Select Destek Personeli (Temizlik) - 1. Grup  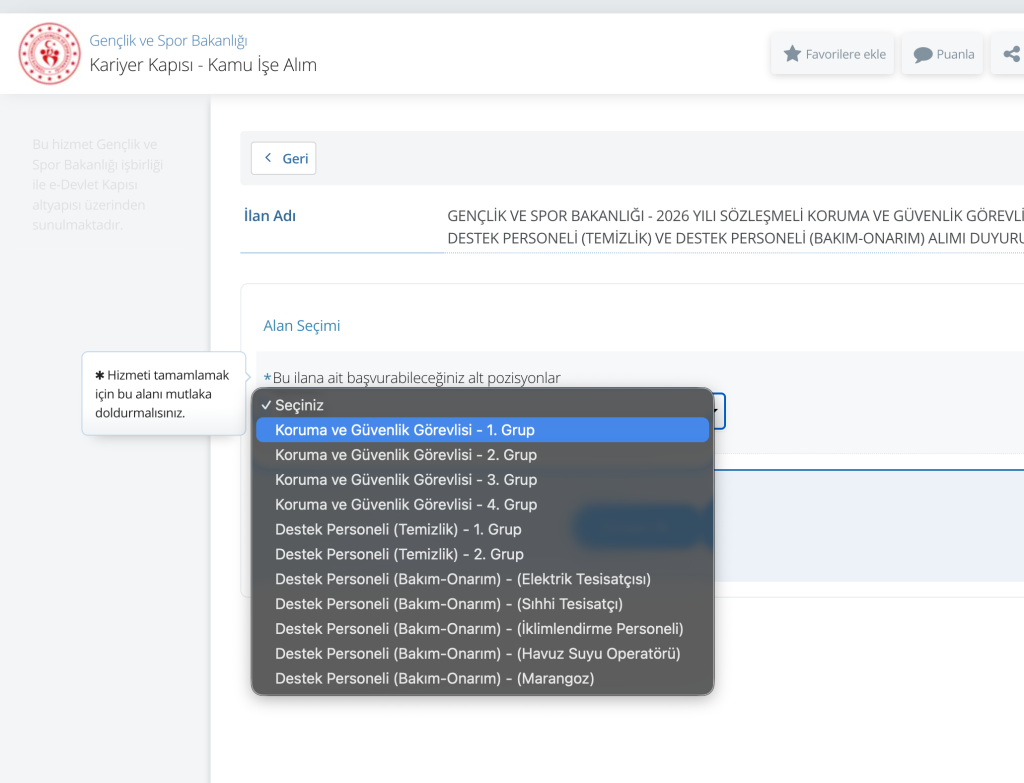tap(483, 529)
